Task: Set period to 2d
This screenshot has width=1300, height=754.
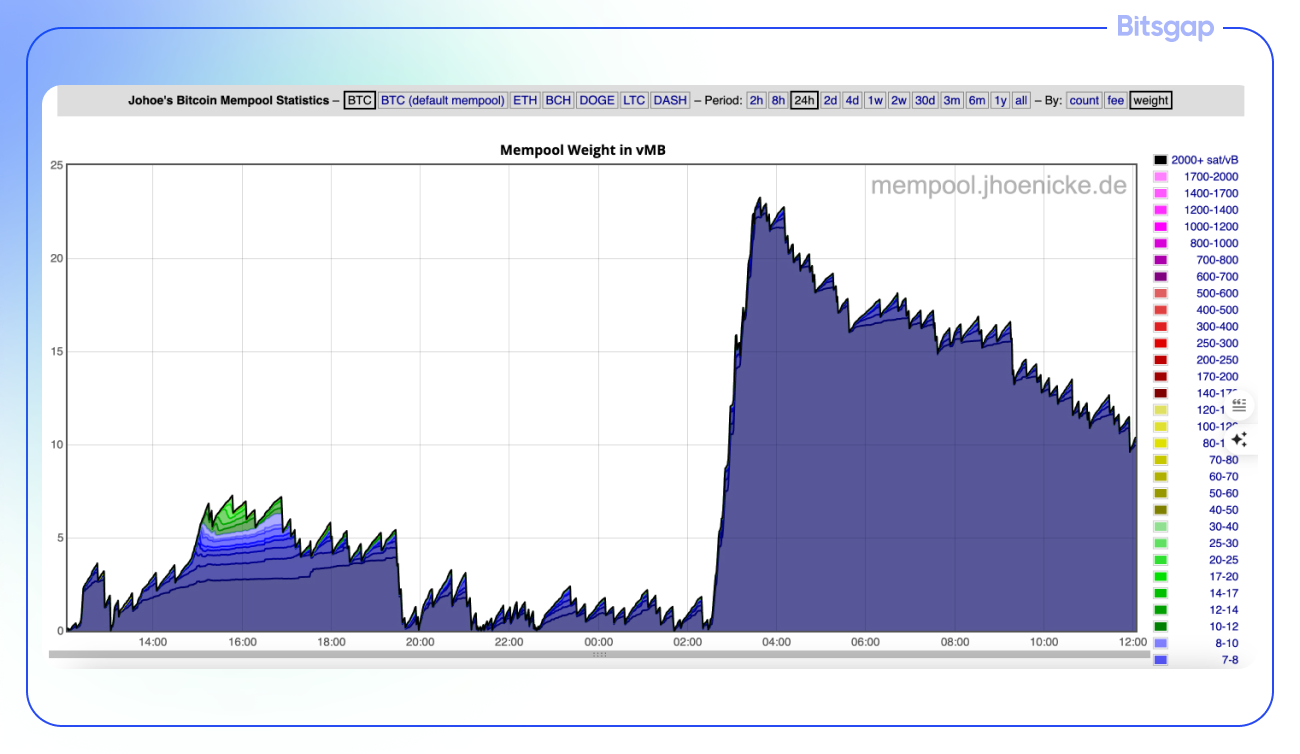Action: click(x=830, y=100)
